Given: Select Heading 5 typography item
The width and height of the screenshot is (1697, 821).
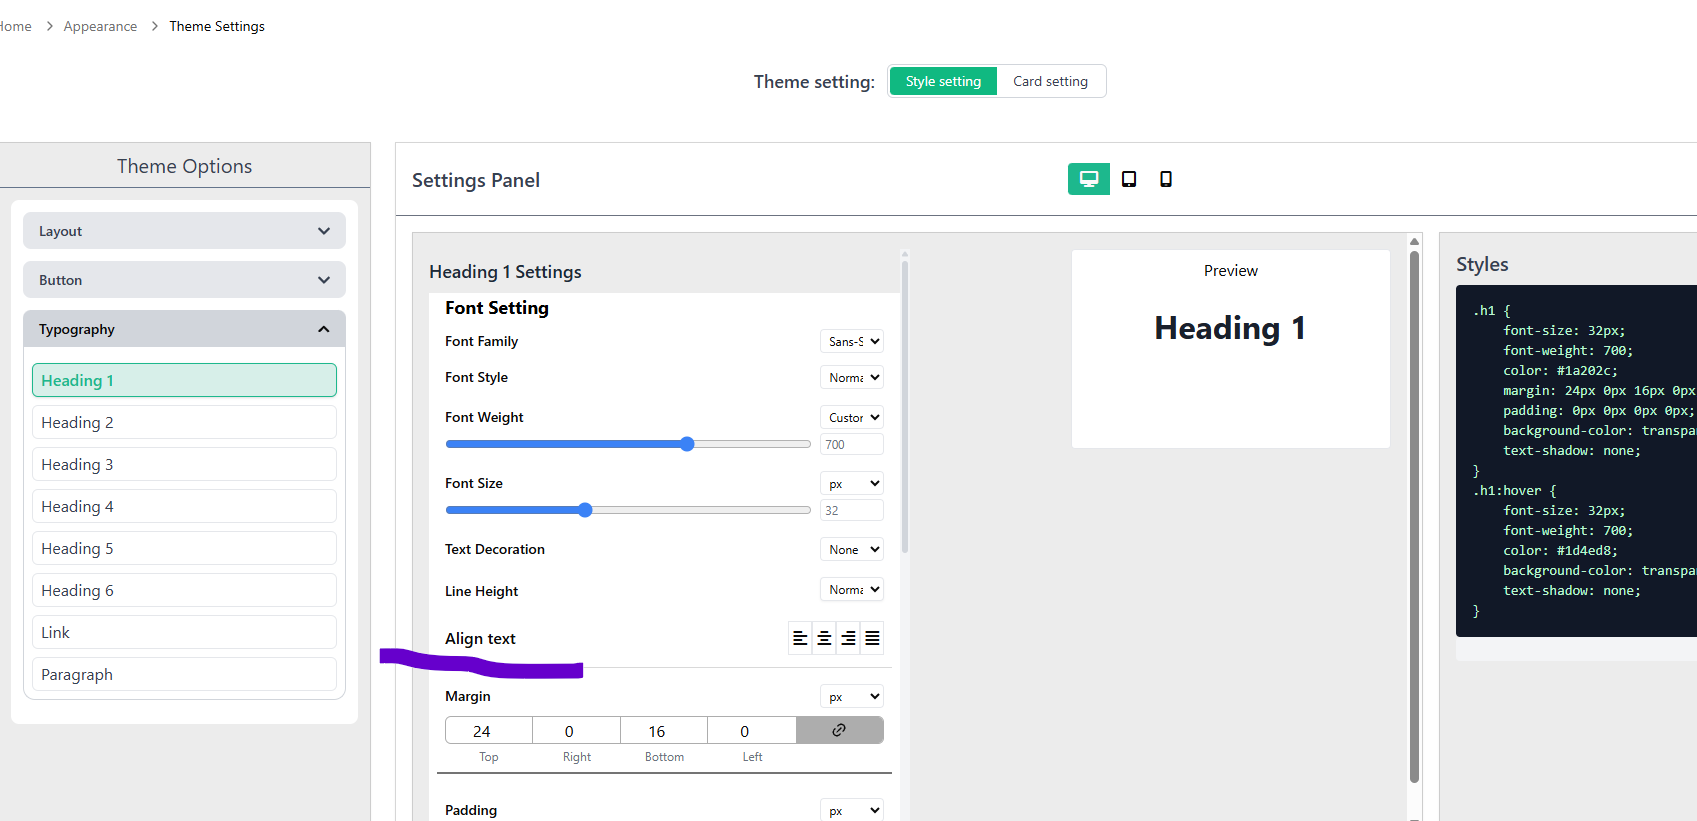Looking at the screenshot, I should tap(184, 548).
